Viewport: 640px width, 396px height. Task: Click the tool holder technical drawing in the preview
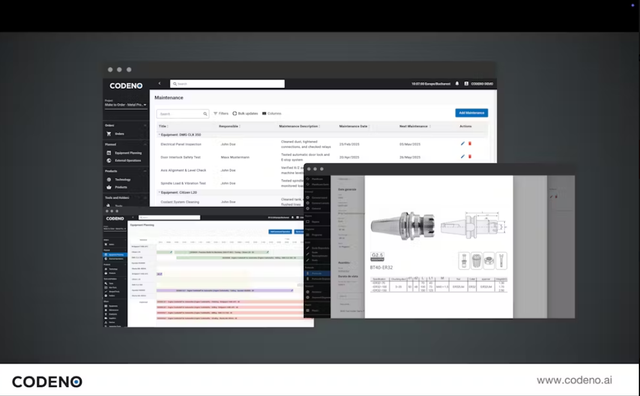click(473, 226)
